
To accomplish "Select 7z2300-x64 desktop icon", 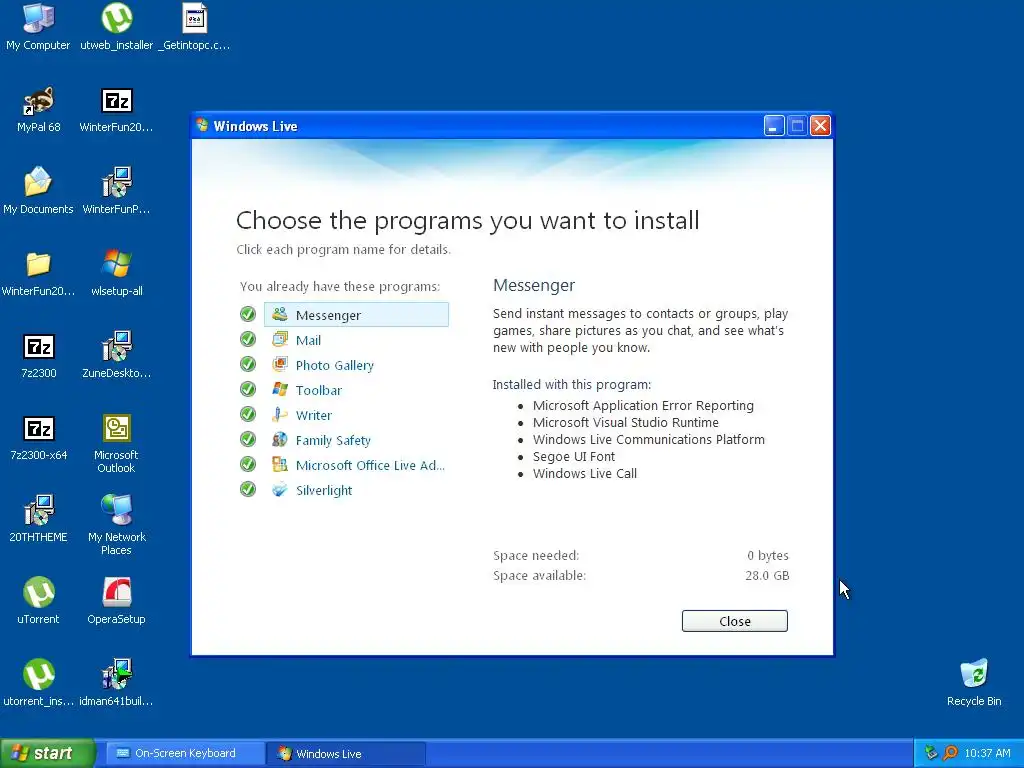I will click(x=38, y=437).
